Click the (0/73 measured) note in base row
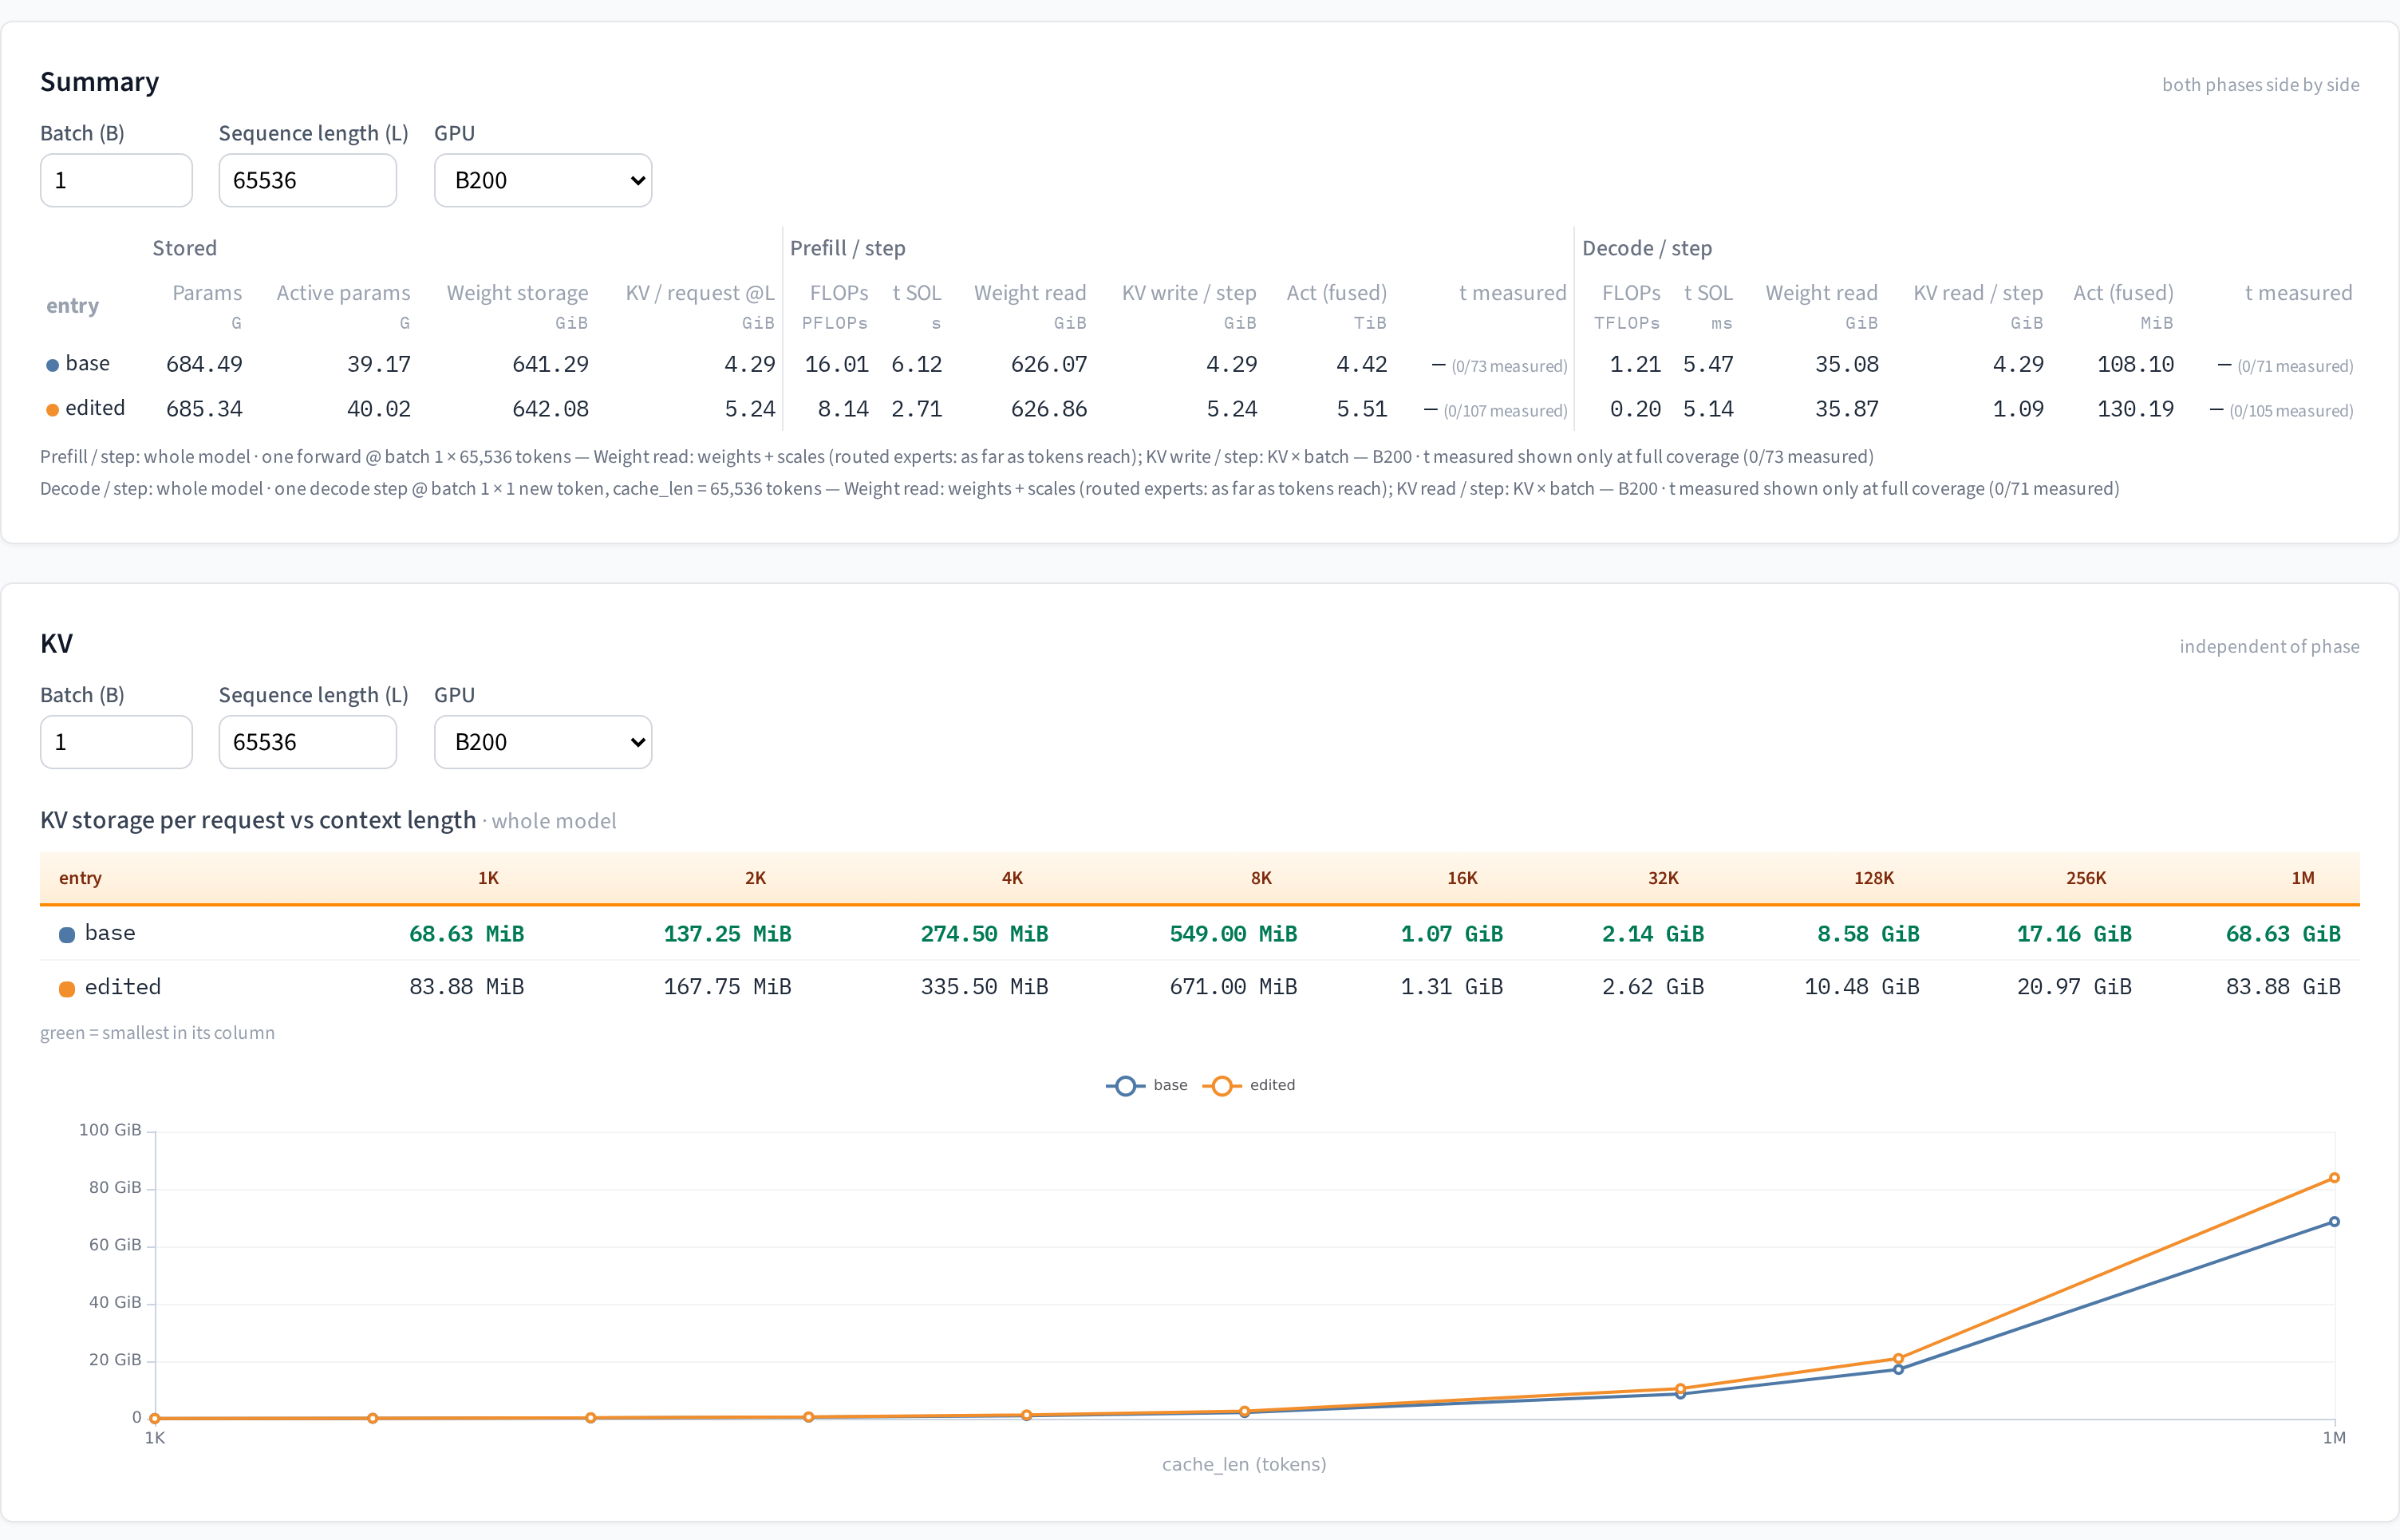This screenshot has height=1540, width=2400. (1510, 366)
